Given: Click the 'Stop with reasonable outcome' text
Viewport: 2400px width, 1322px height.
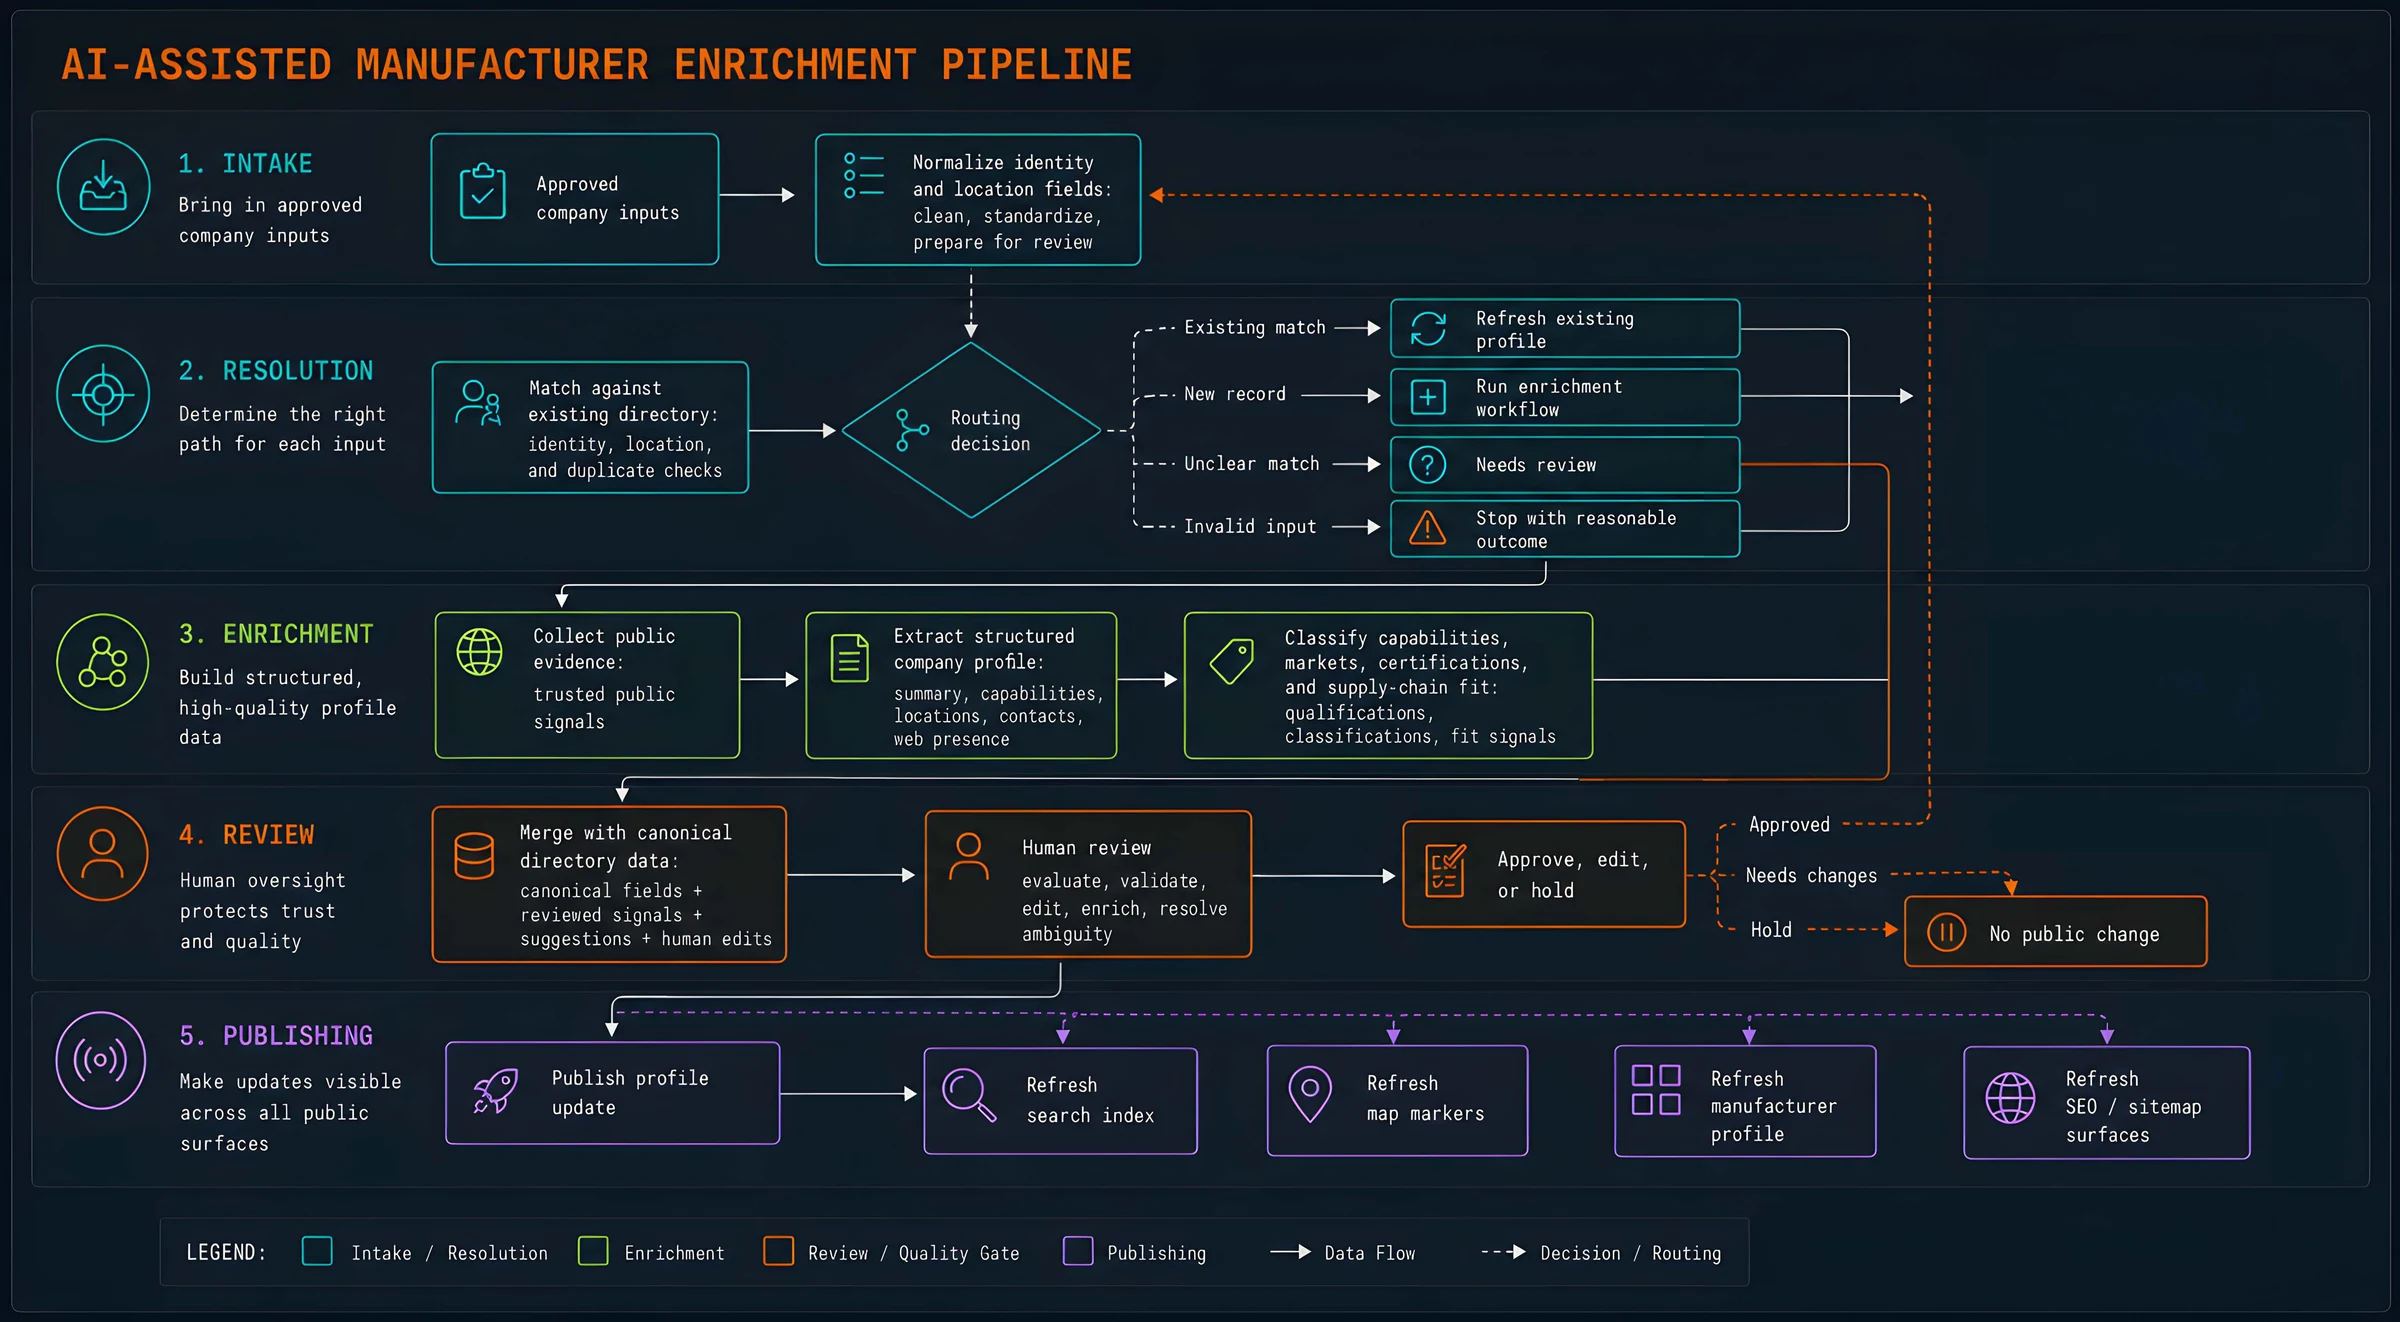Looking at the screenshot, I should click(x=1576, y=529).
